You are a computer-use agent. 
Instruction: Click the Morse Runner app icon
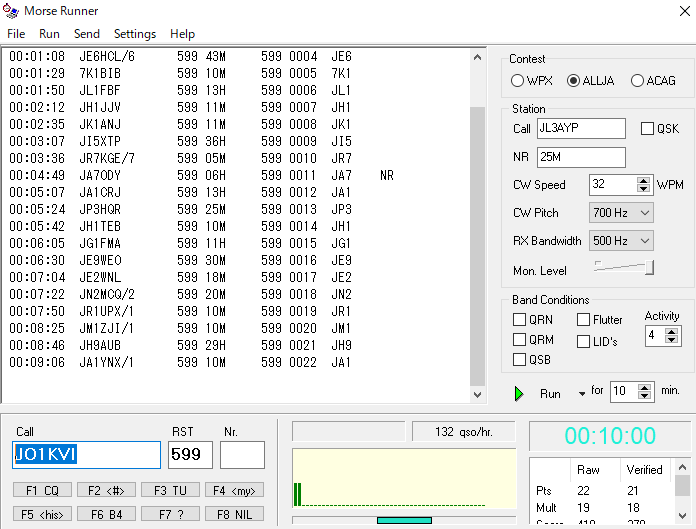tap(11, 11)
